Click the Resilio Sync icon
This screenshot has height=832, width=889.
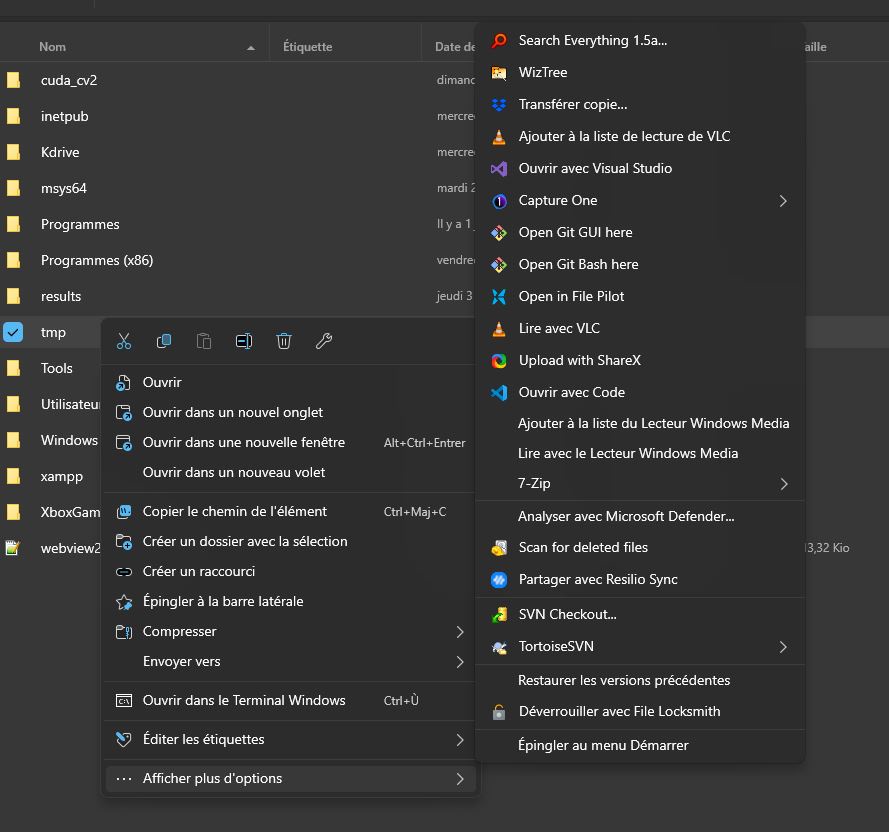pyautogui.click(x=499, y=580)
